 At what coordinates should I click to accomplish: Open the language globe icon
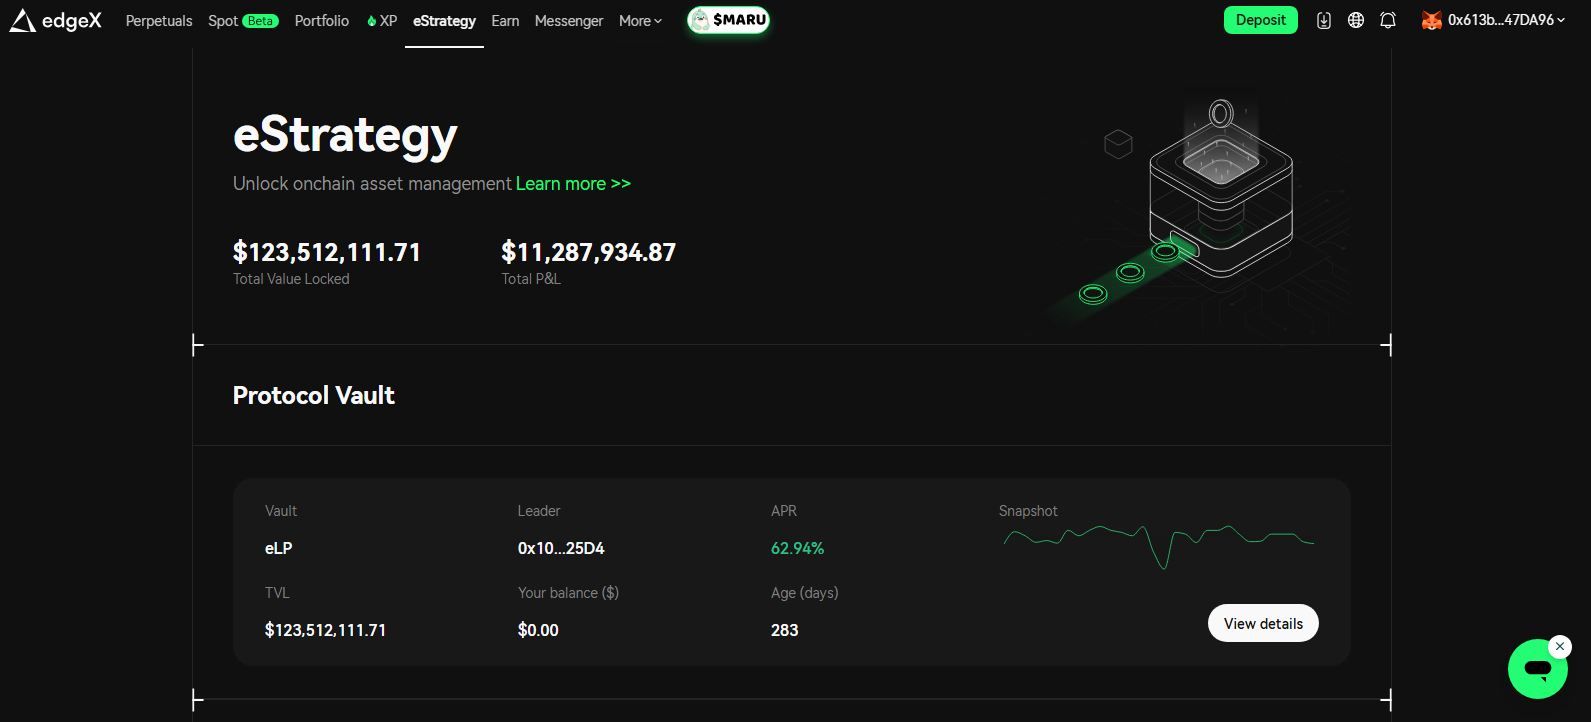(1356, 20)
